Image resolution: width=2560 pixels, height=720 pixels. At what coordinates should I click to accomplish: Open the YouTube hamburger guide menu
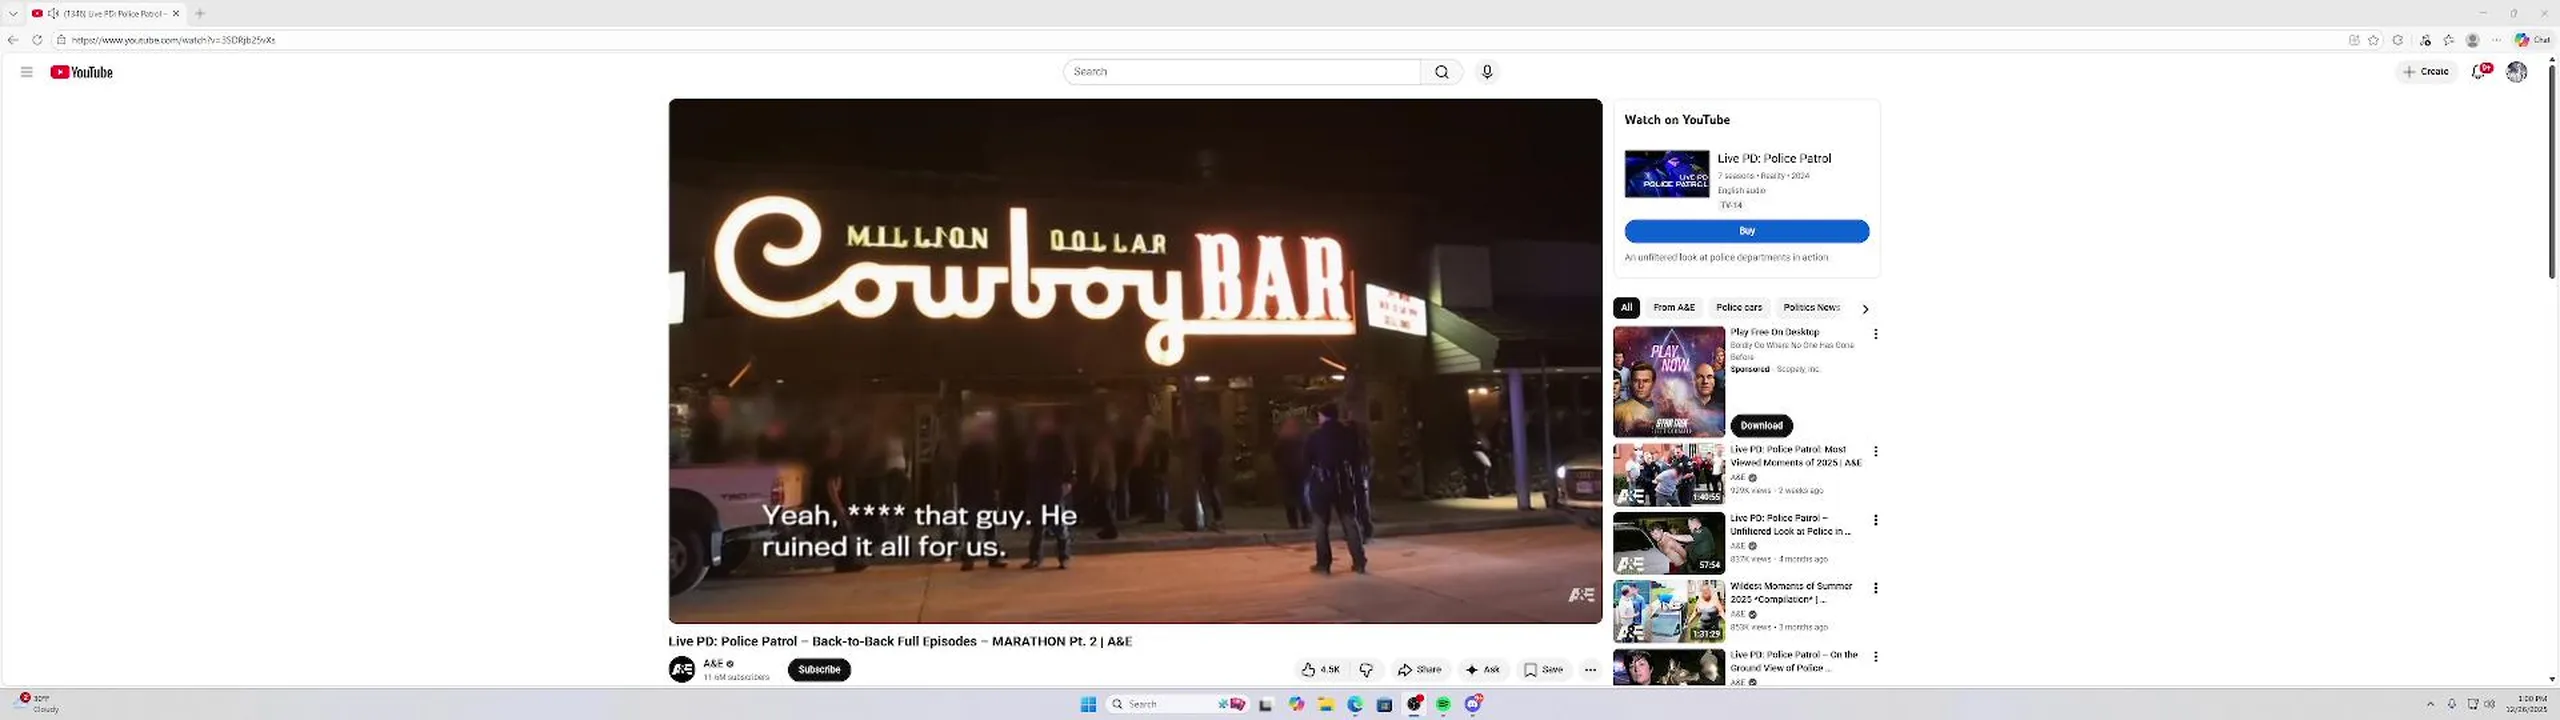click(27, 72)
